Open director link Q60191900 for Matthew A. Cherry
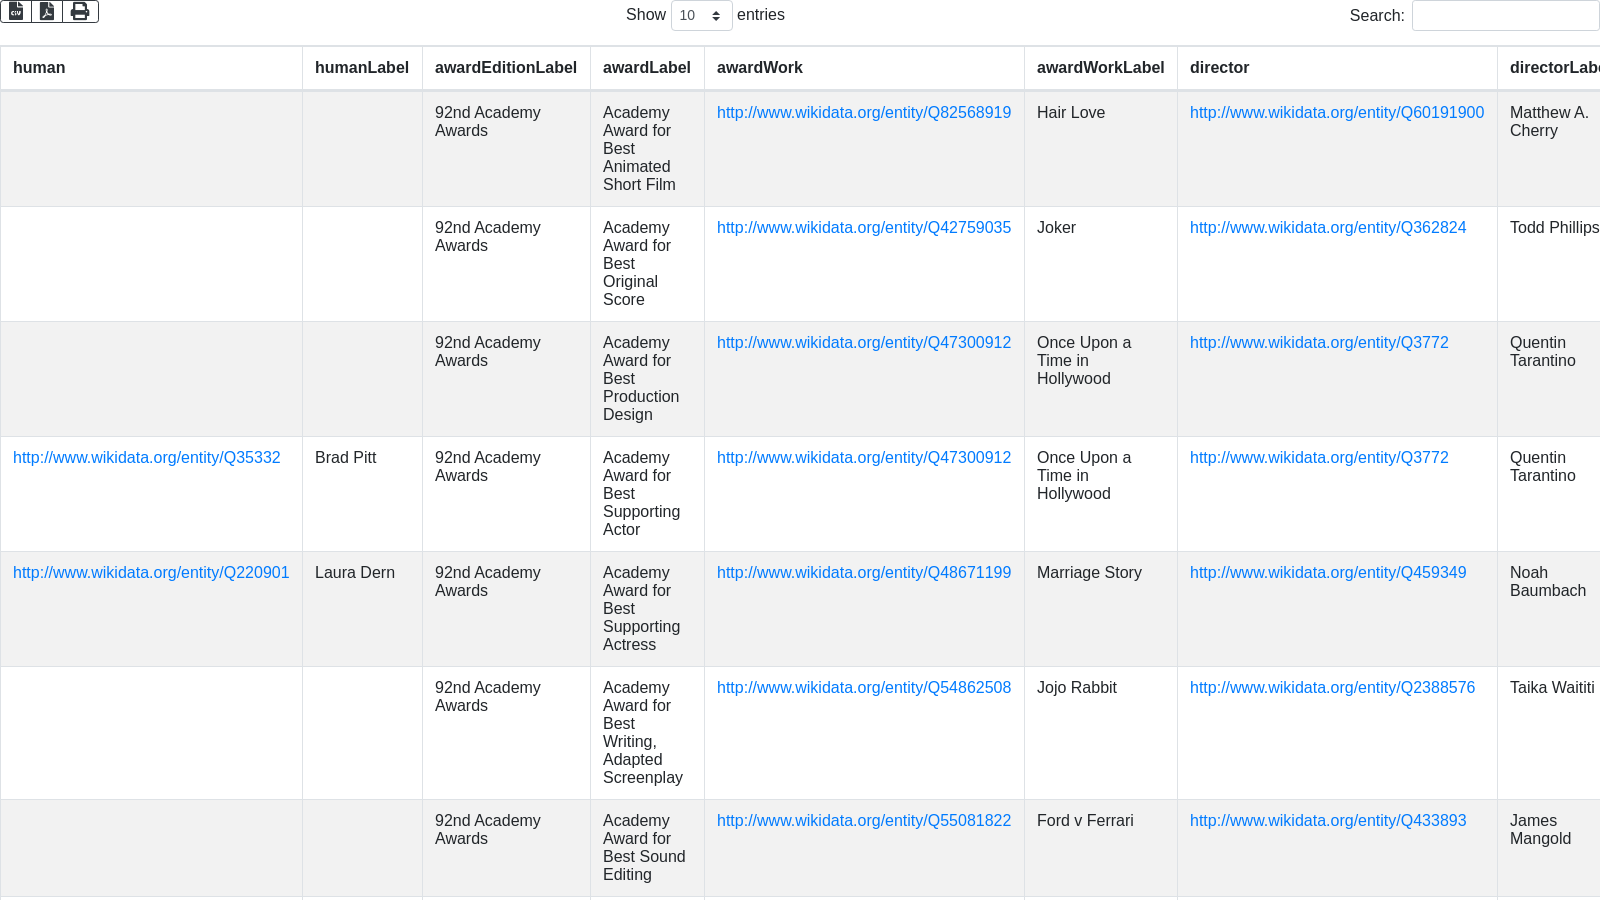 pos(1337,113)
